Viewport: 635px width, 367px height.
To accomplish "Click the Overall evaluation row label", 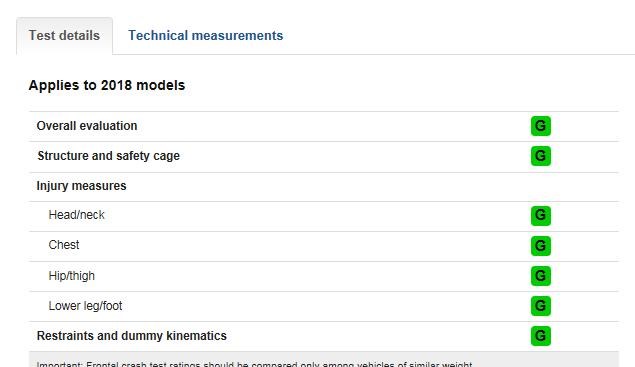I will (x=87, y=126).
